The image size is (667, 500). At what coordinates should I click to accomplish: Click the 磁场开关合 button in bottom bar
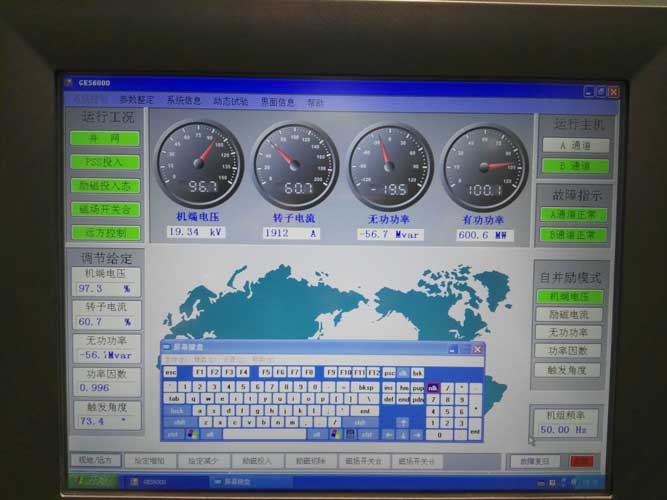(x=364, y=461)
